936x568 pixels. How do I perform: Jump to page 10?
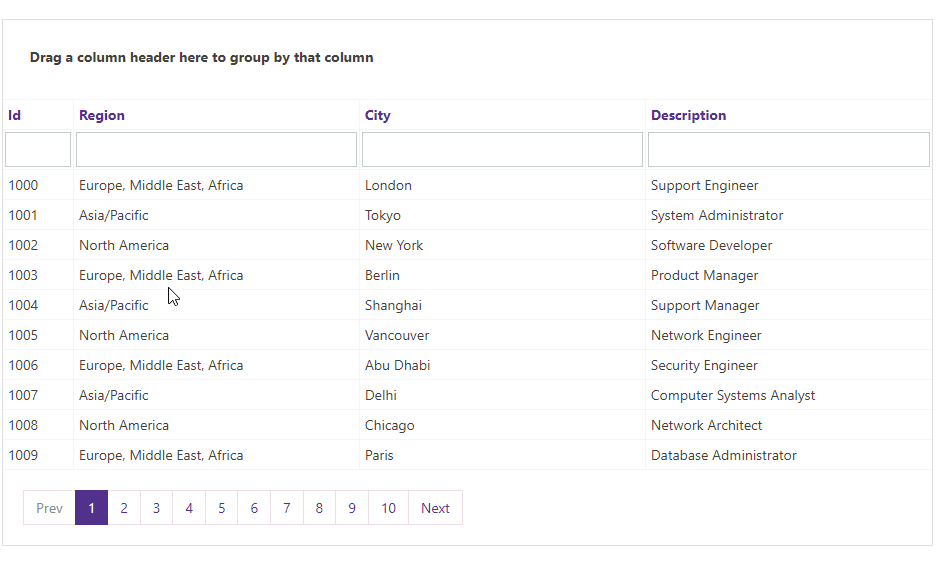point(388,508)
